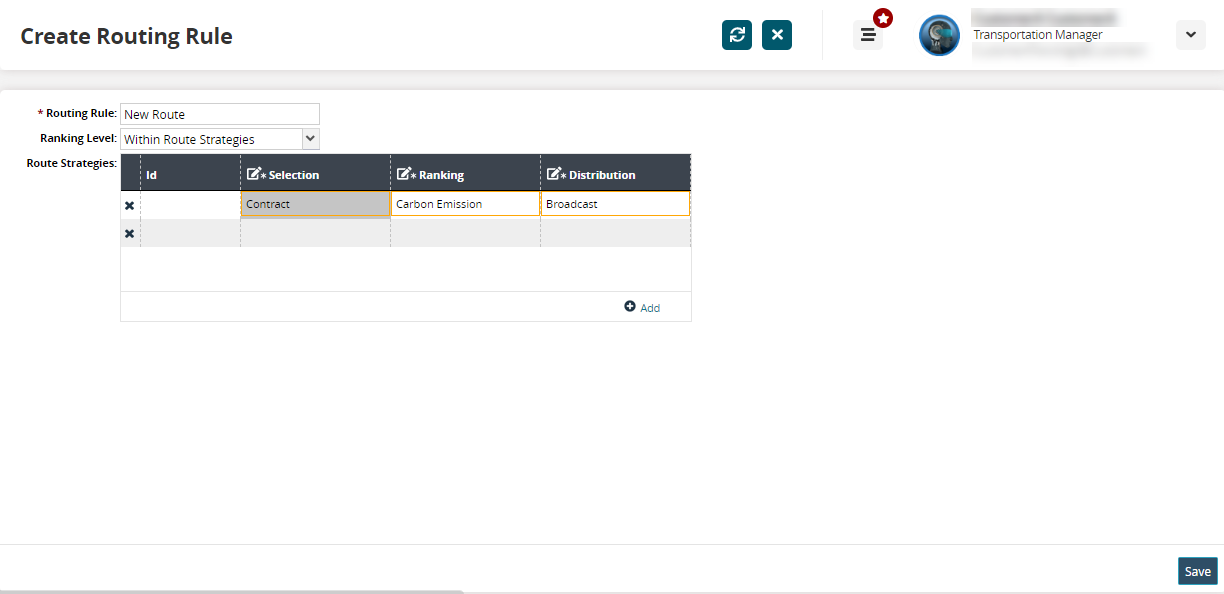Screen dimensions: 1224x594
Task: Click the horizontal scrollbar at bottom
Action: coord(232,591)
